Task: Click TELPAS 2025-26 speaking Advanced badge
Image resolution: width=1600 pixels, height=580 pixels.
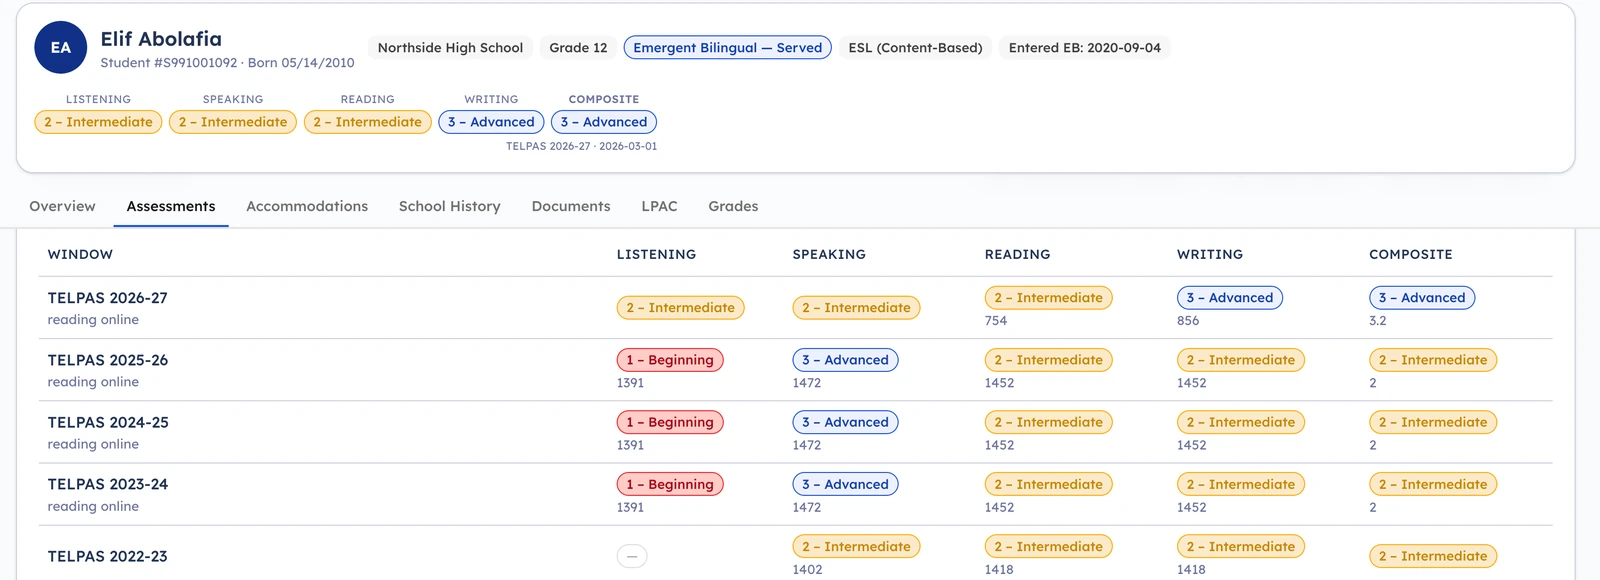Action: click(x=845, y=360)
